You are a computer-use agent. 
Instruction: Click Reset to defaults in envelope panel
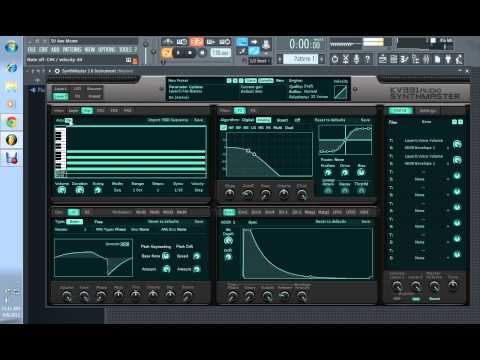[331, 222]
